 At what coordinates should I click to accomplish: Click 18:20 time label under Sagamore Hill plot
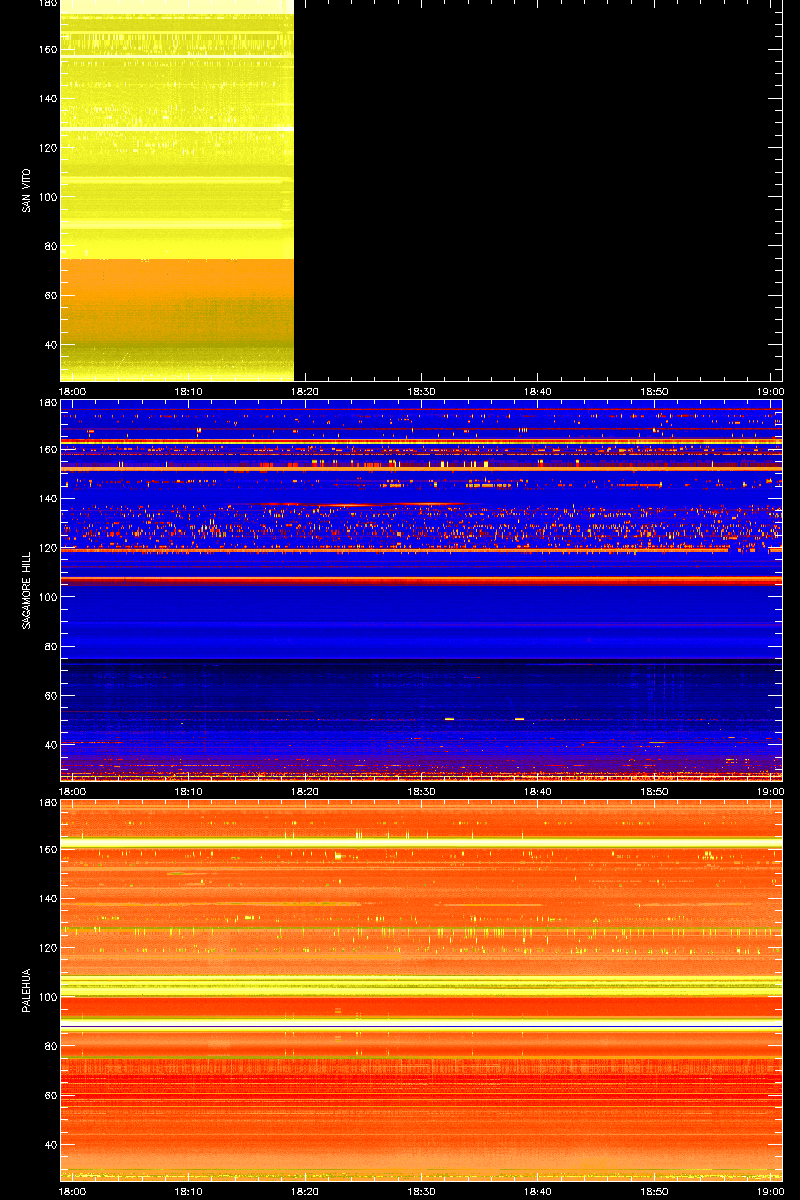305,791
